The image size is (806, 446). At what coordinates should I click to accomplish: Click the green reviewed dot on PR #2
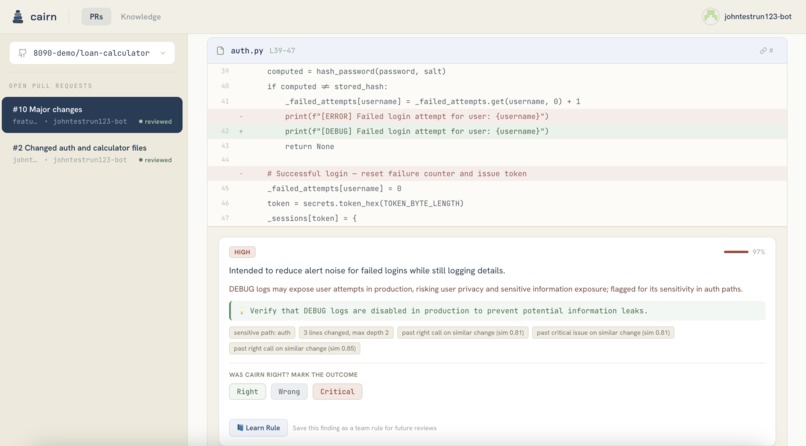140,160
